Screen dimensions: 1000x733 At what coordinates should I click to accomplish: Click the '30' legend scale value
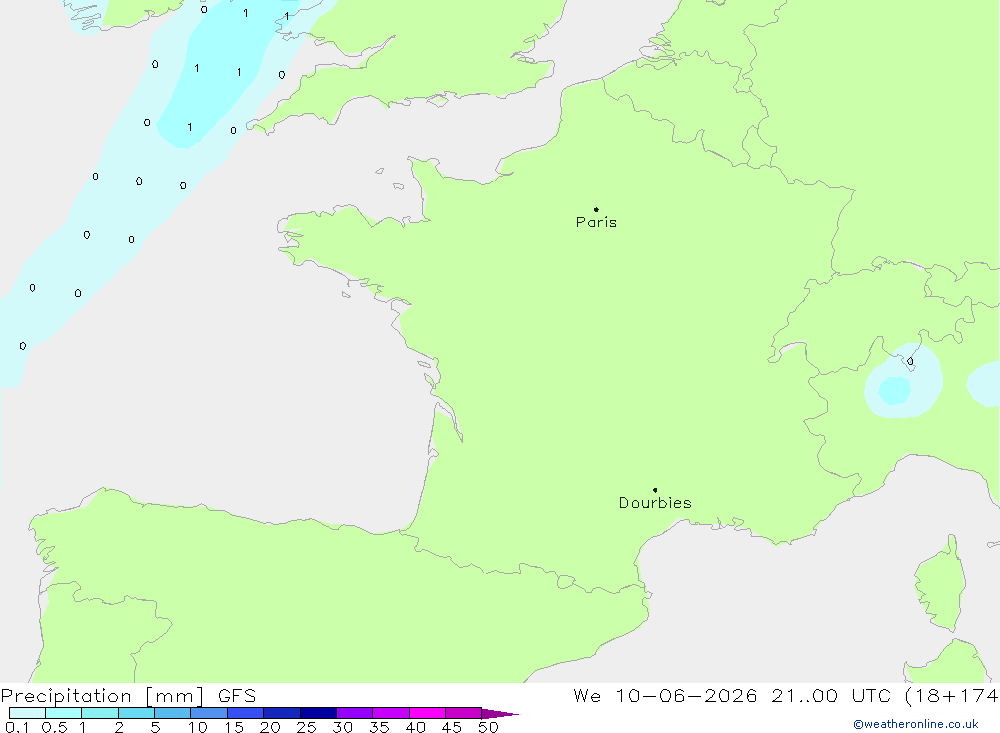(343, 727)
